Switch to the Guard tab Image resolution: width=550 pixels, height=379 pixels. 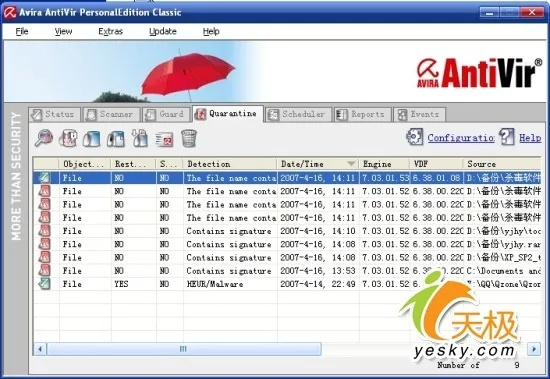click(x=166, y=114)
